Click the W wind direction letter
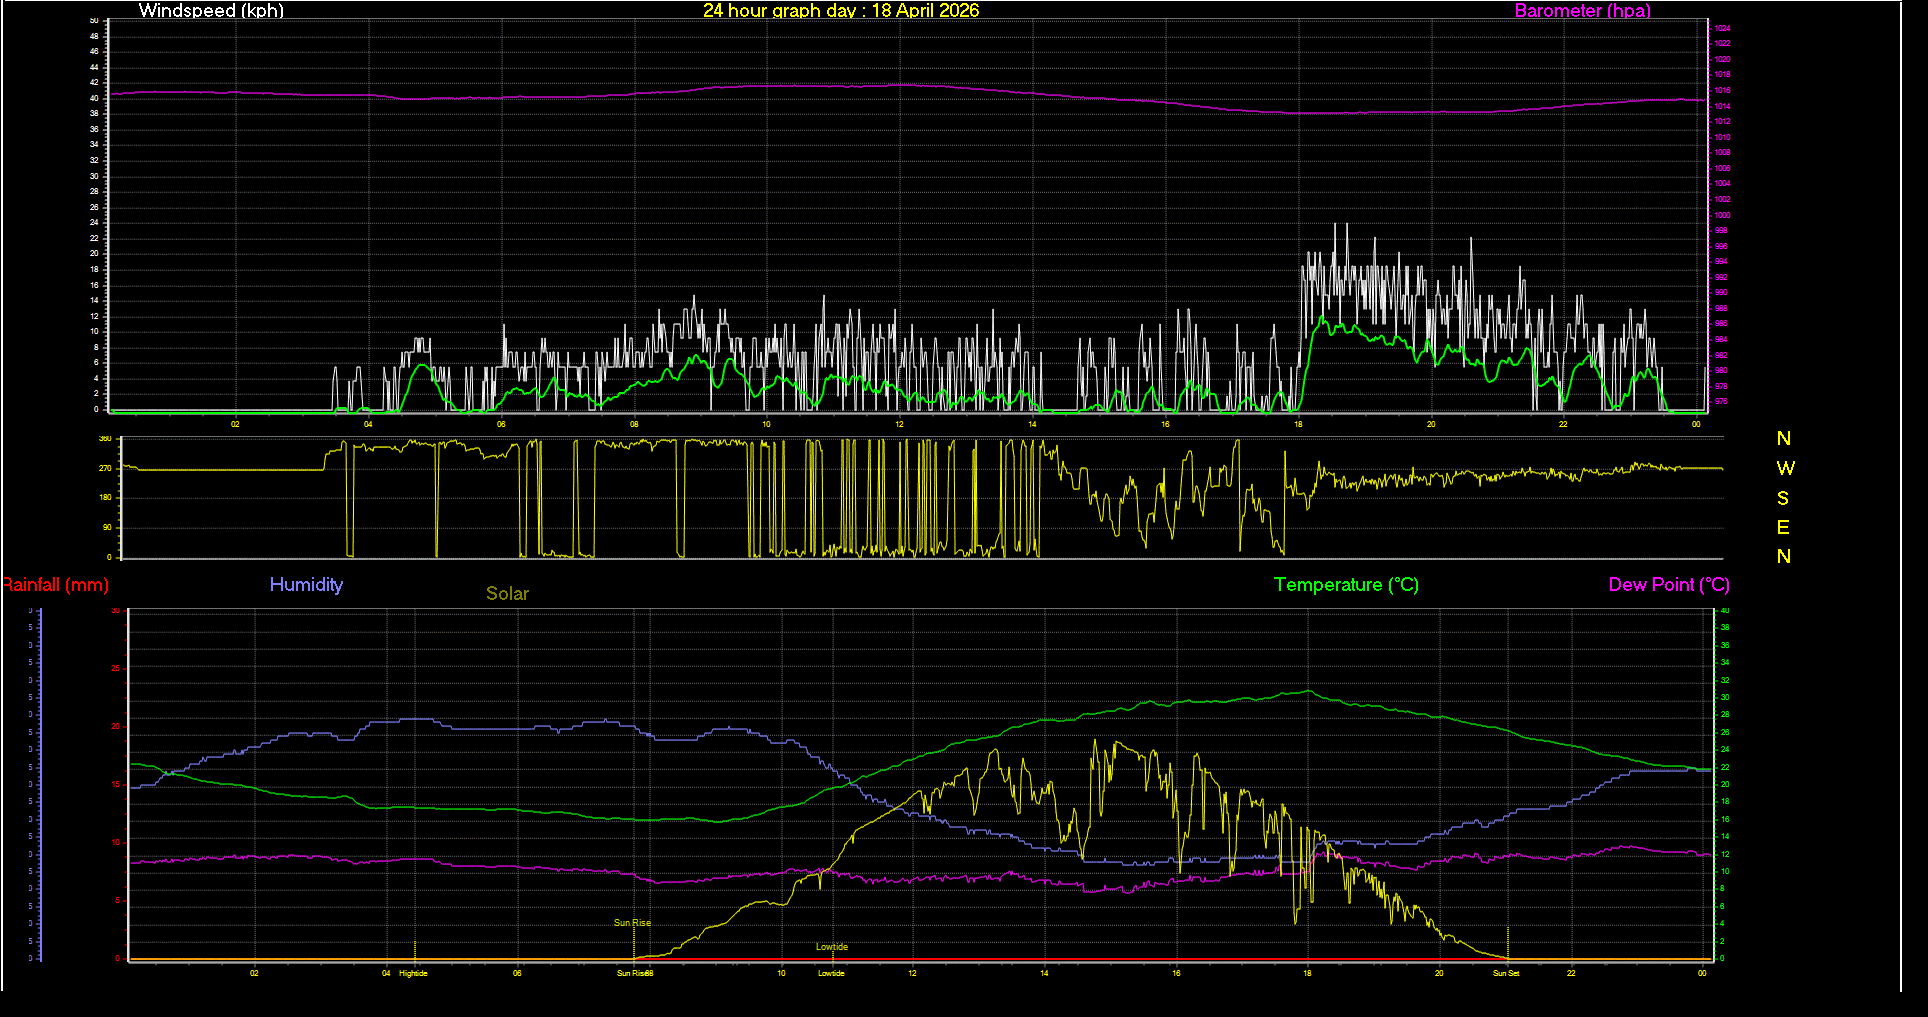Viewport: 1928px width, 1017px height. point(1785,468)
